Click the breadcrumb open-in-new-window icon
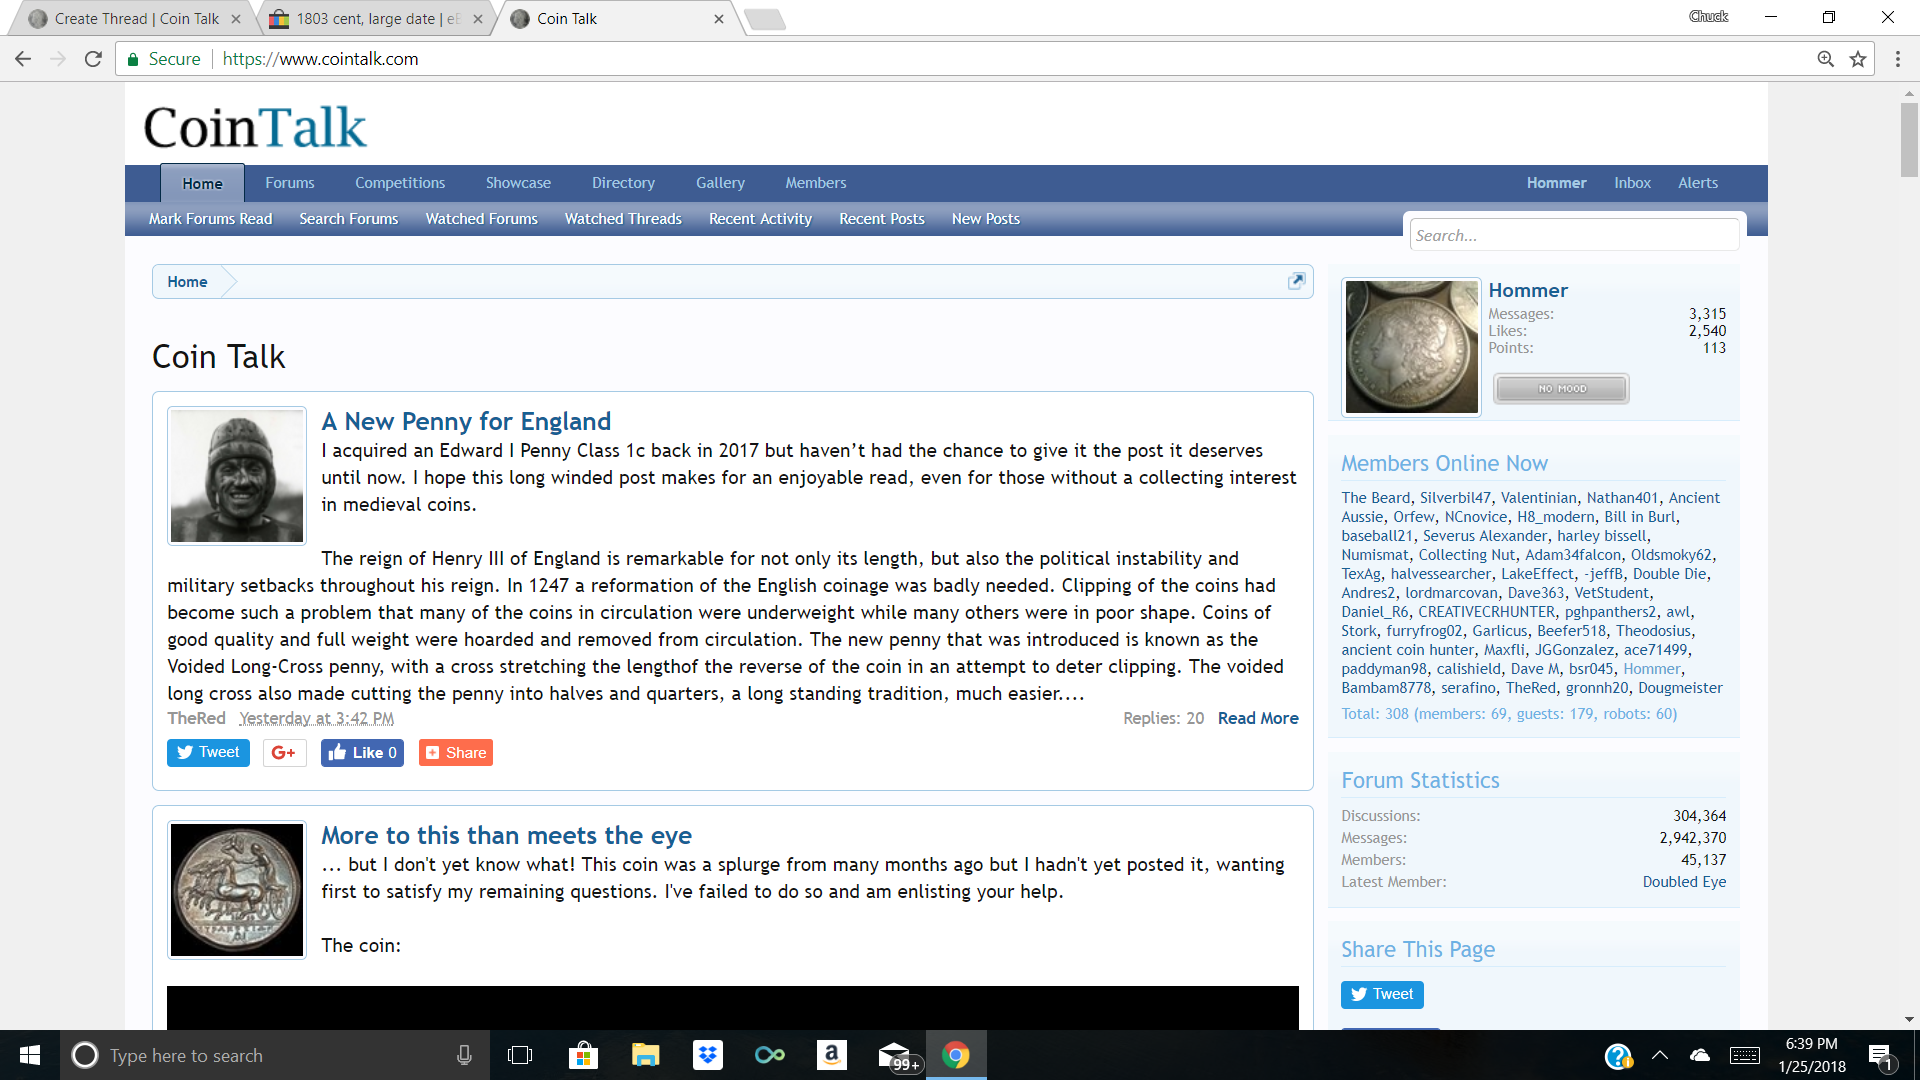This screenshot has height=1080, width=1920. pos(1296,281)
